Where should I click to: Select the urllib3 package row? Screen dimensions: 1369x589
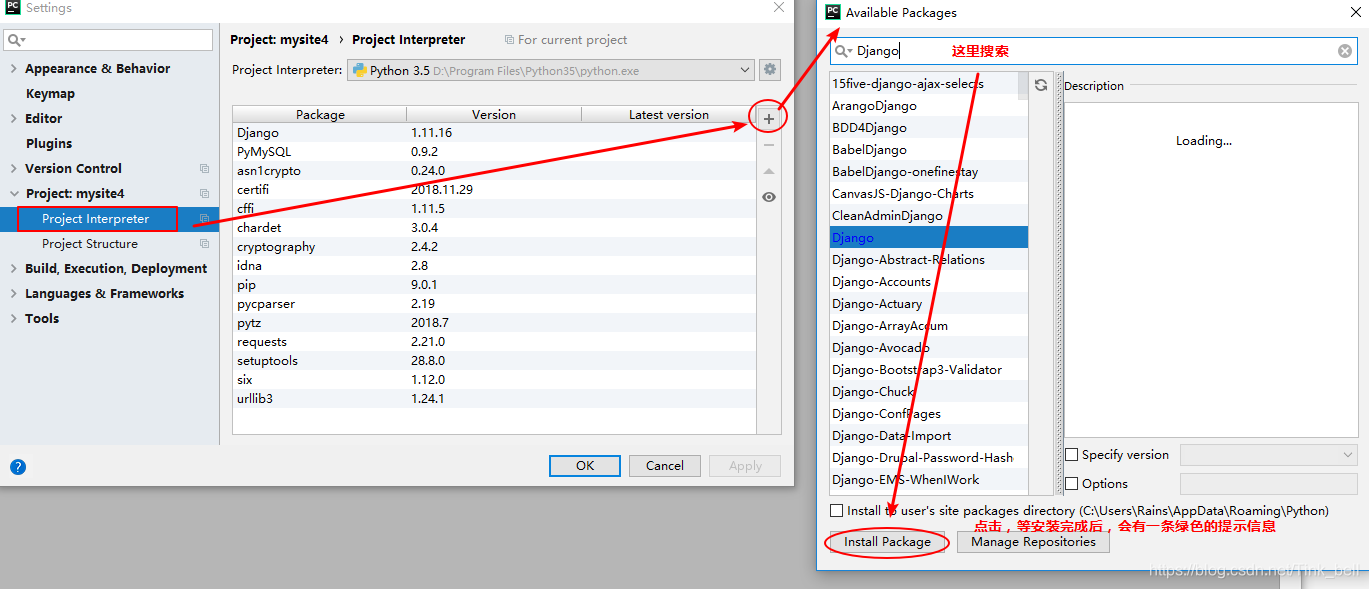click(x=494, y=399)
